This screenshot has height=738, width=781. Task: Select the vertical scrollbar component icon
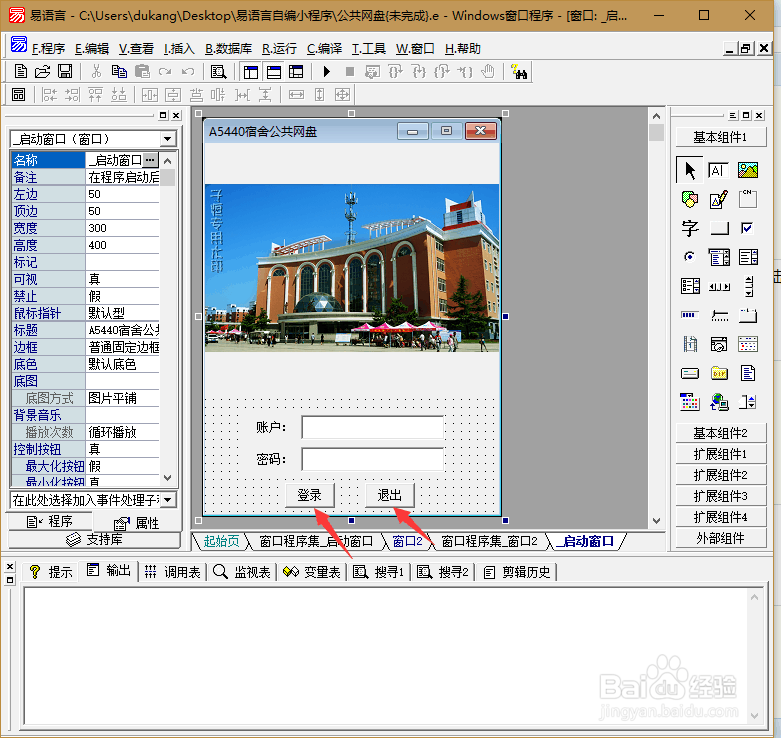(749, 286)
